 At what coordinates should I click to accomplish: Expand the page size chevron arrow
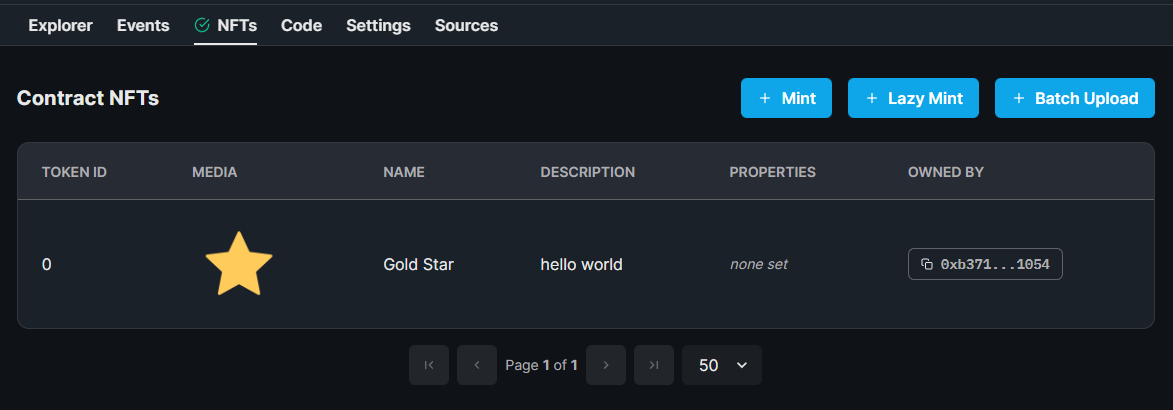coord(742,365)
